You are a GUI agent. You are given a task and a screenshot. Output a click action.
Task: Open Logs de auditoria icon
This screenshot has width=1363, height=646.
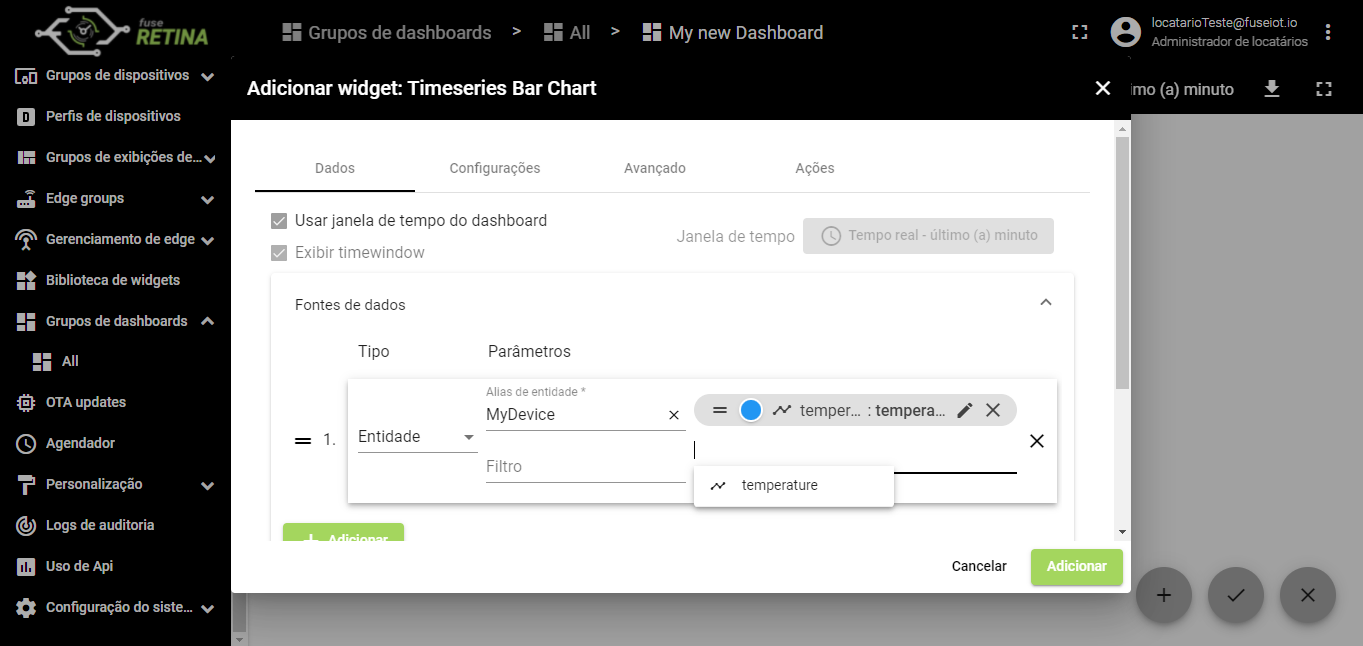click(x=26, y=525)
